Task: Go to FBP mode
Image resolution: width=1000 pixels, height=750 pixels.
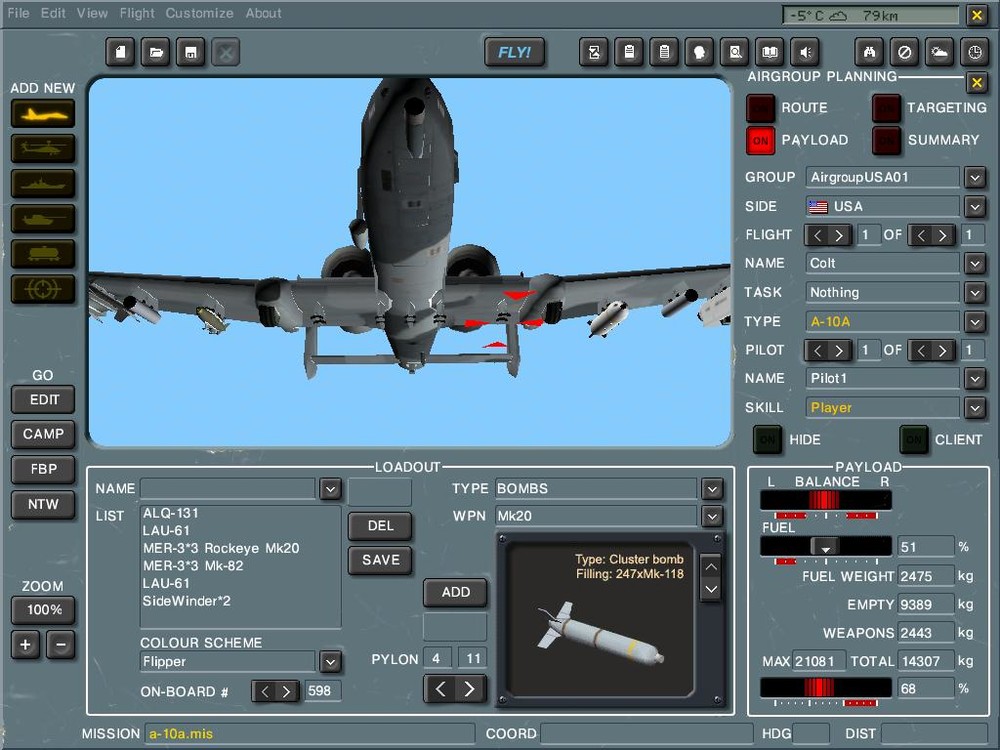Action: point(43,469)
